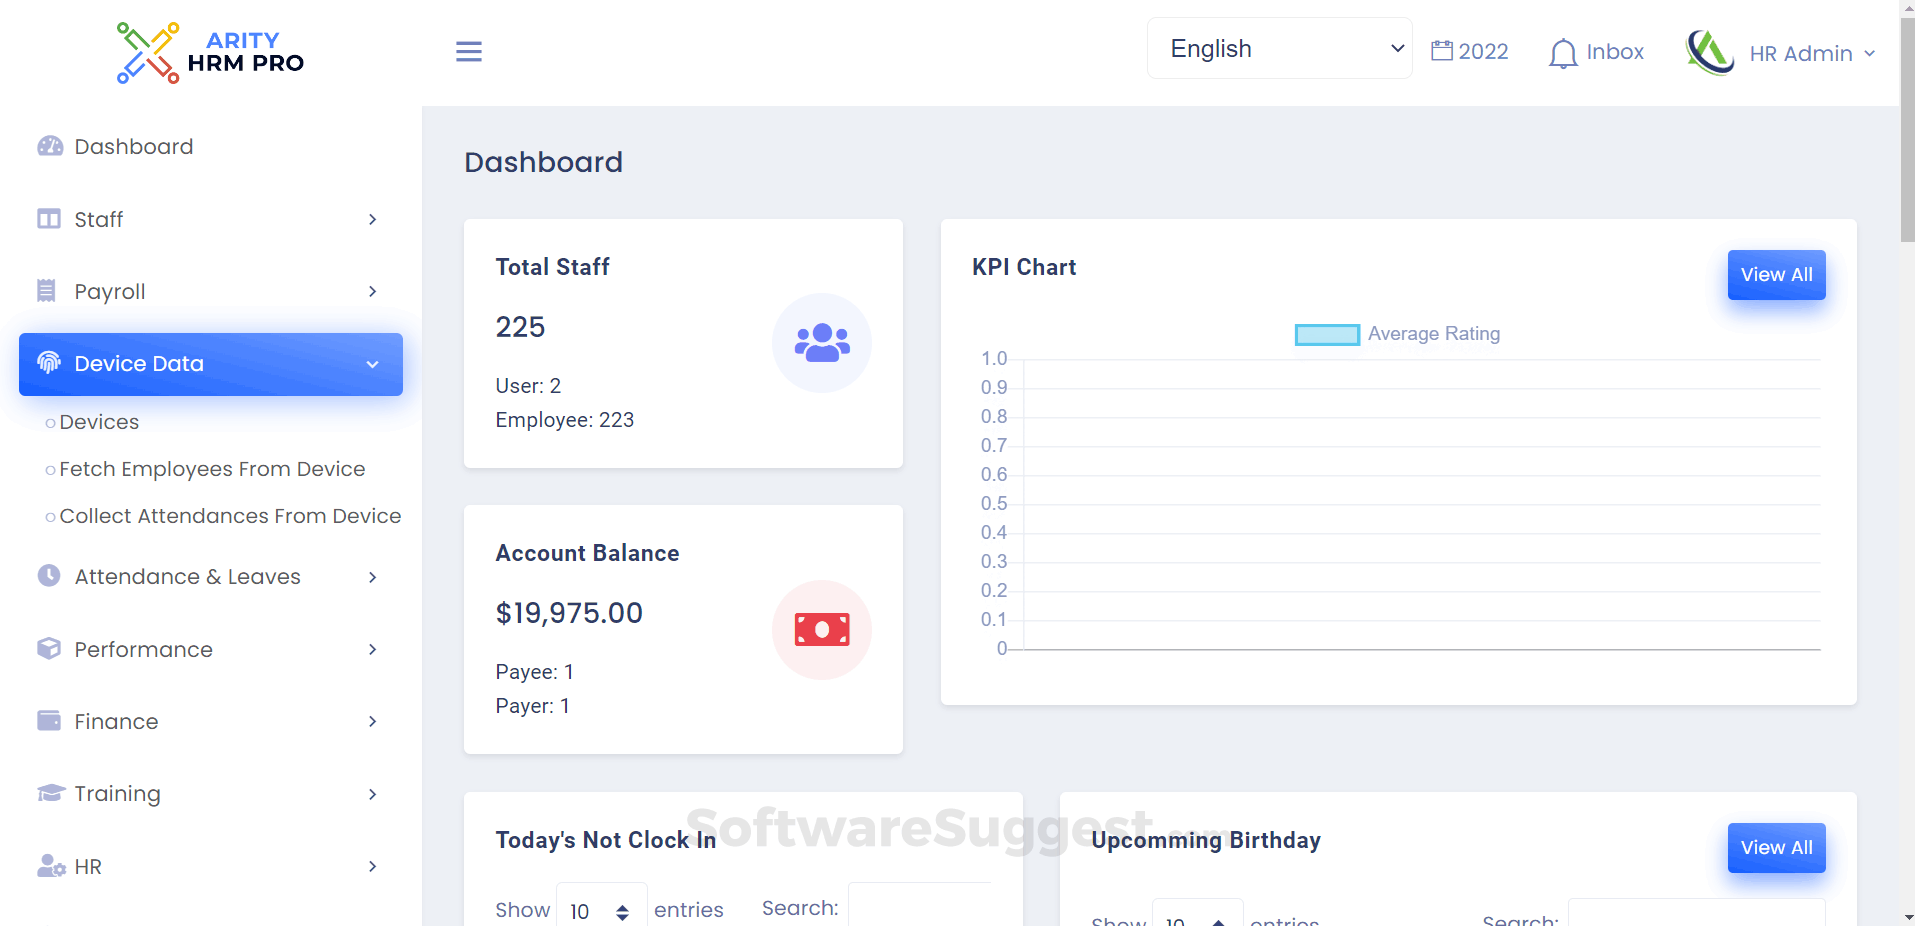Select Fetch Employees From Device
The width and height of the screenshot is (1915, 926).
212,469
